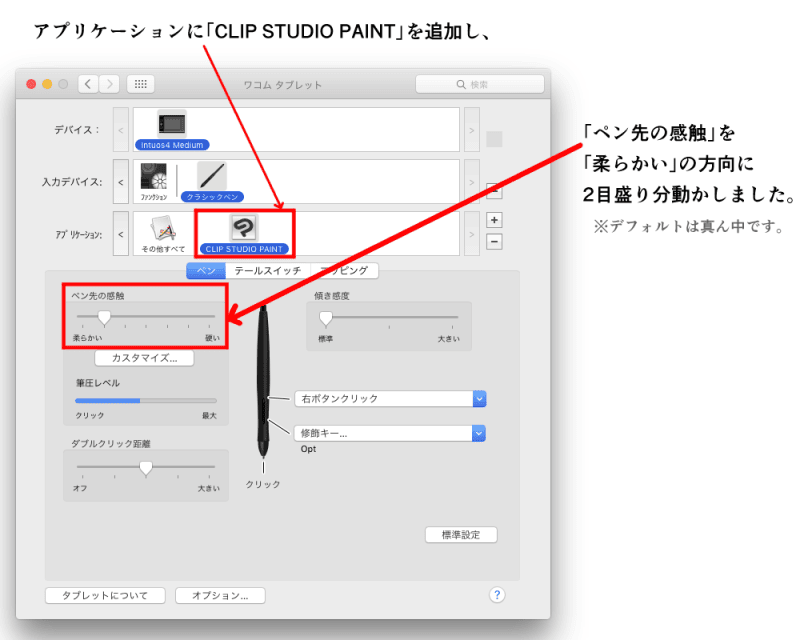800x640 pixels.
Task: Choose the Classic Pen tool icon
Action: [x=212, y=176]
